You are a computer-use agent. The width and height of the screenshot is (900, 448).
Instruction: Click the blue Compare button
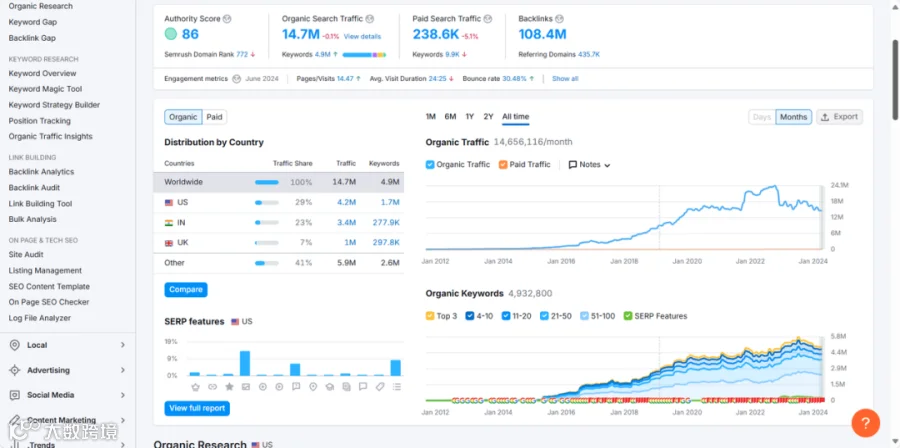[x=186, y=290]
